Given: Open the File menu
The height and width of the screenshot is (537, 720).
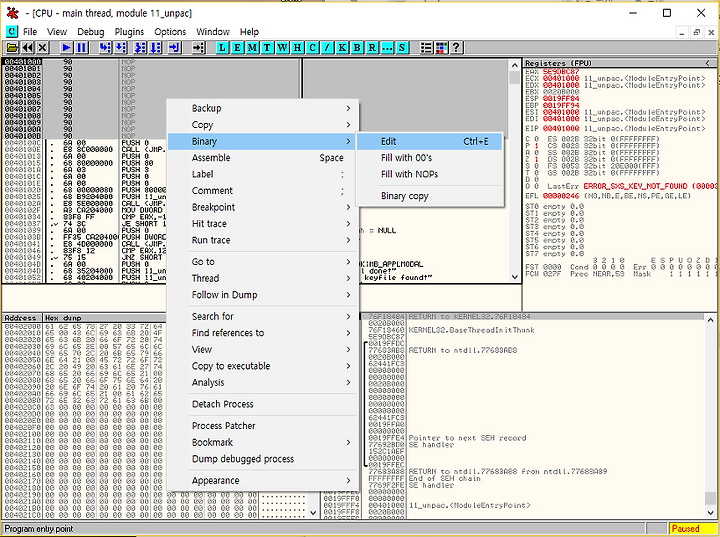Looking at the screenshot, I should click(30, 32).
